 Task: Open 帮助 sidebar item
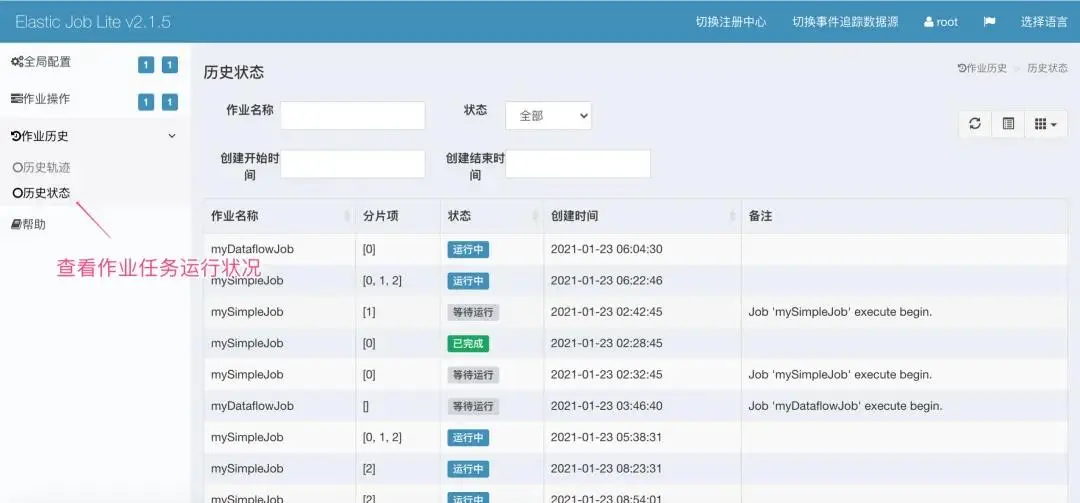(x=28, y=224)
